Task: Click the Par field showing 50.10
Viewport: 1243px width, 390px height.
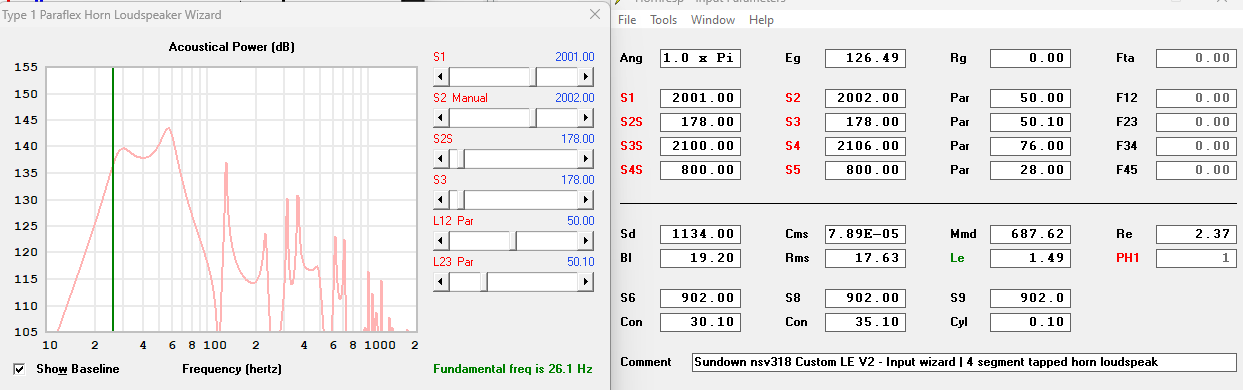Action: 1030,122
